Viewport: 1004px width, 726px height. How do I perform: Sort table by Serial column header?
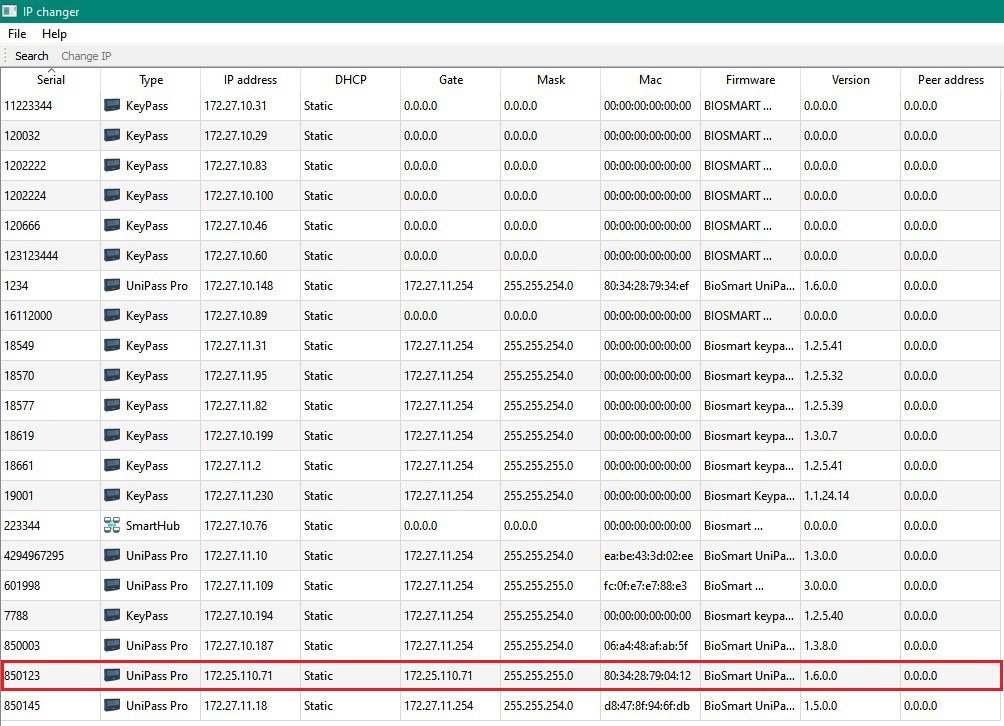(x=51, y=80)
